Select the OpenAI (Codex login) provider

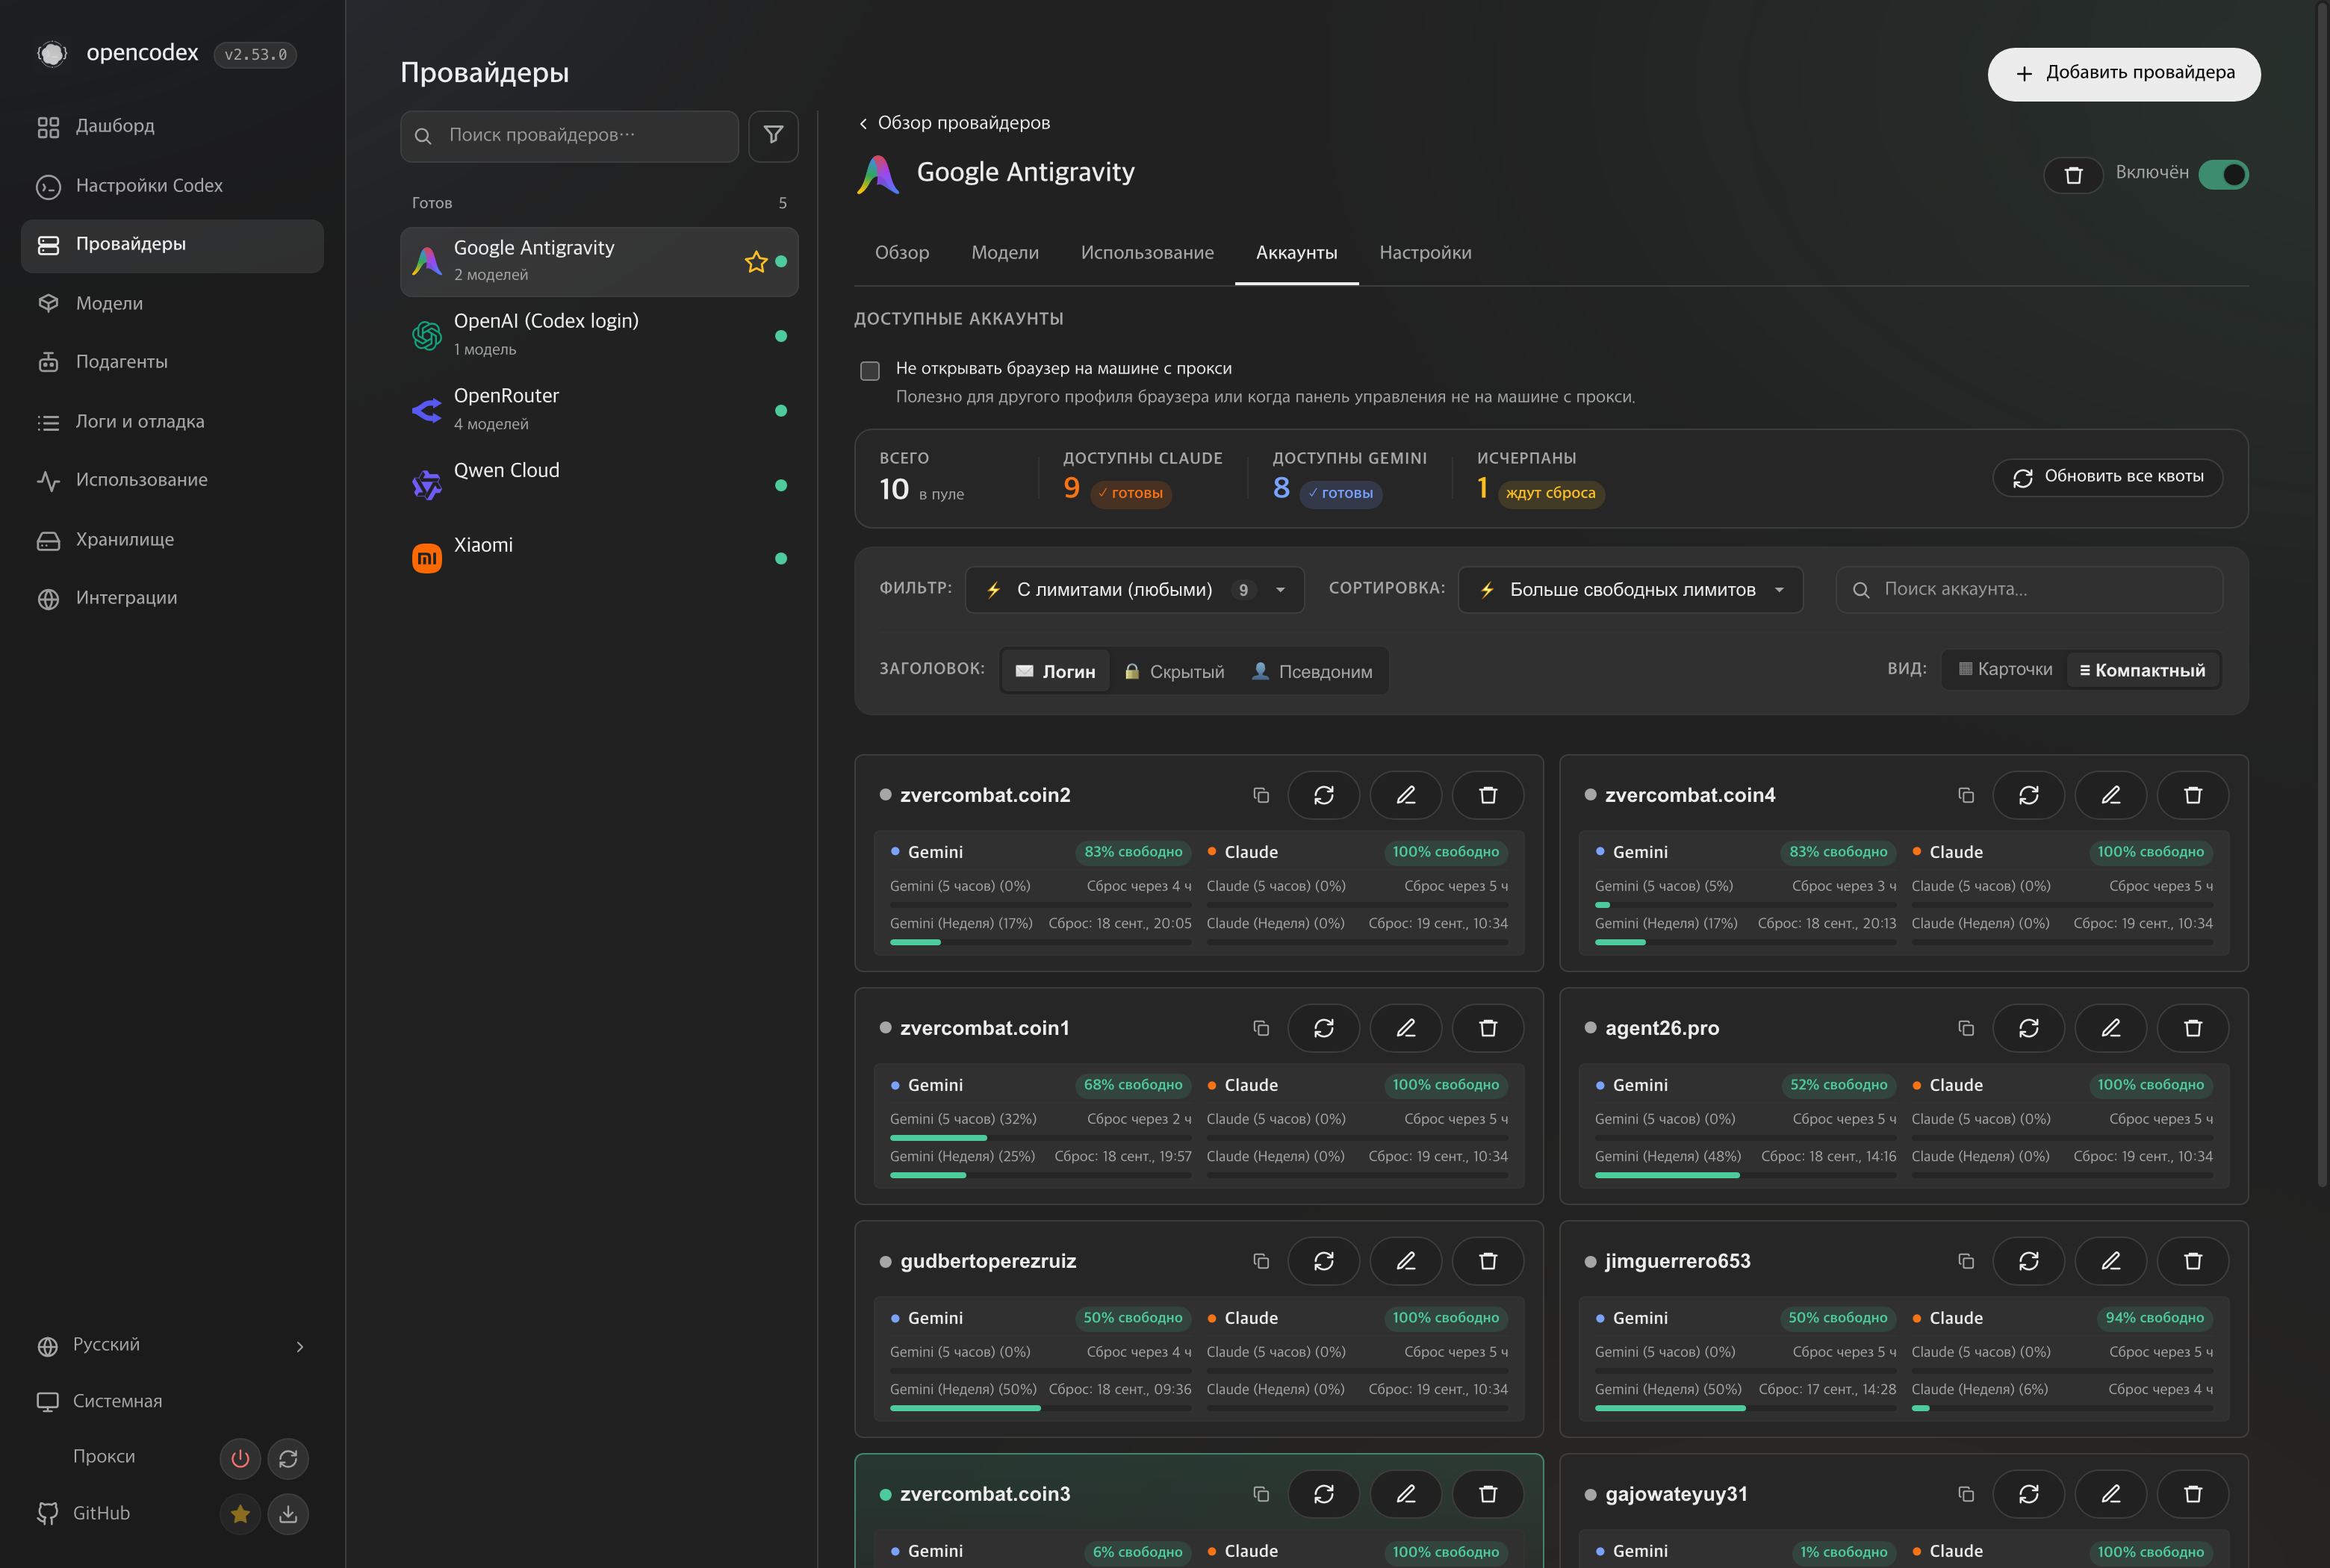coord(599,335)
